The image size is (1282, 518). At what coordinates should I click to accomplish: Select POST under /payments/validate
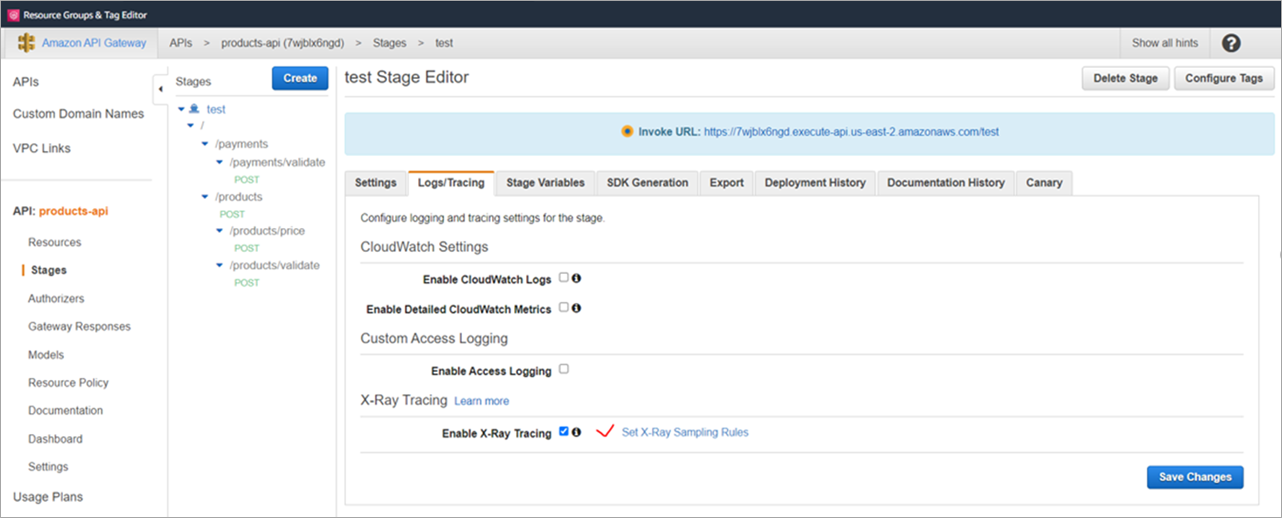pos(246,180)
